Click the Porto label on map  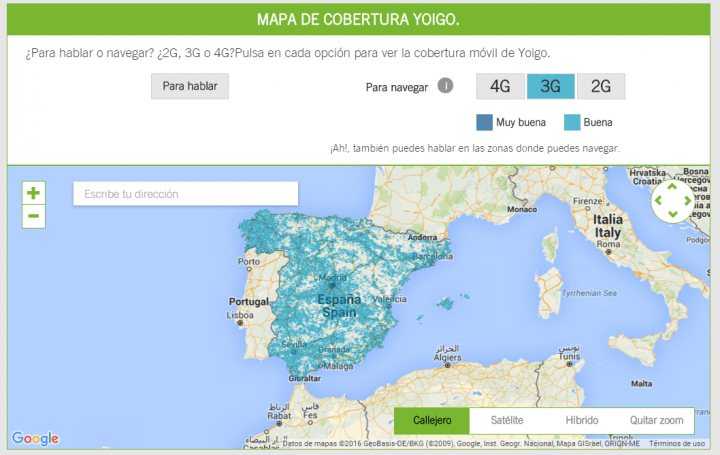(x=249, y=261)
